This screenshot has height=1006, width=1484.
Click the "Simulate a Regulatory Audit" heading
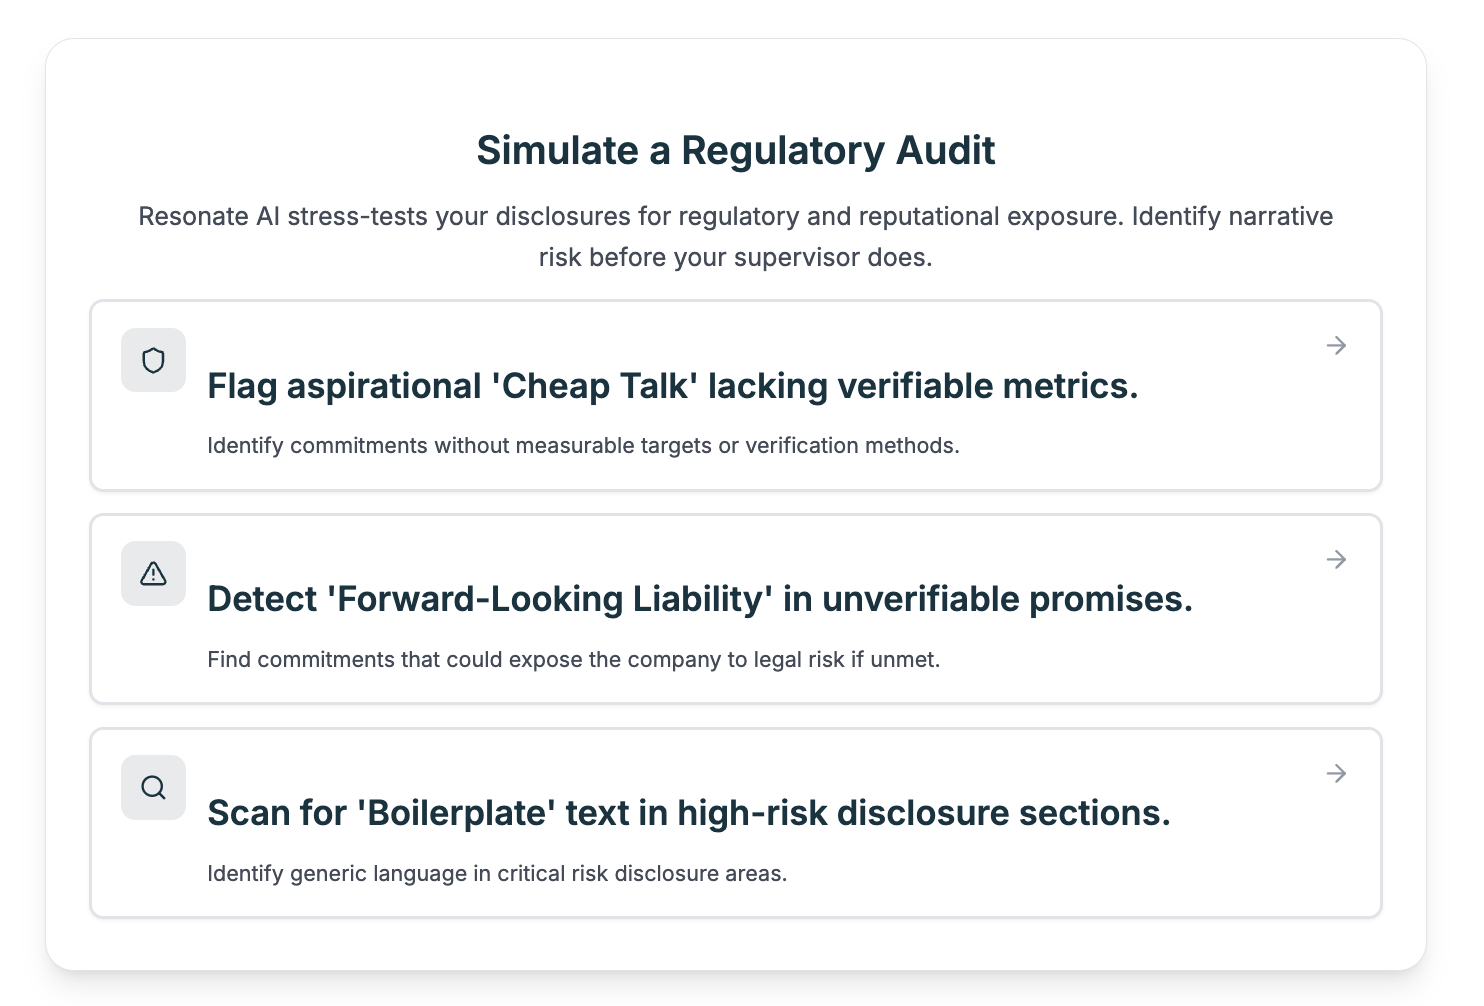(735, 151)
